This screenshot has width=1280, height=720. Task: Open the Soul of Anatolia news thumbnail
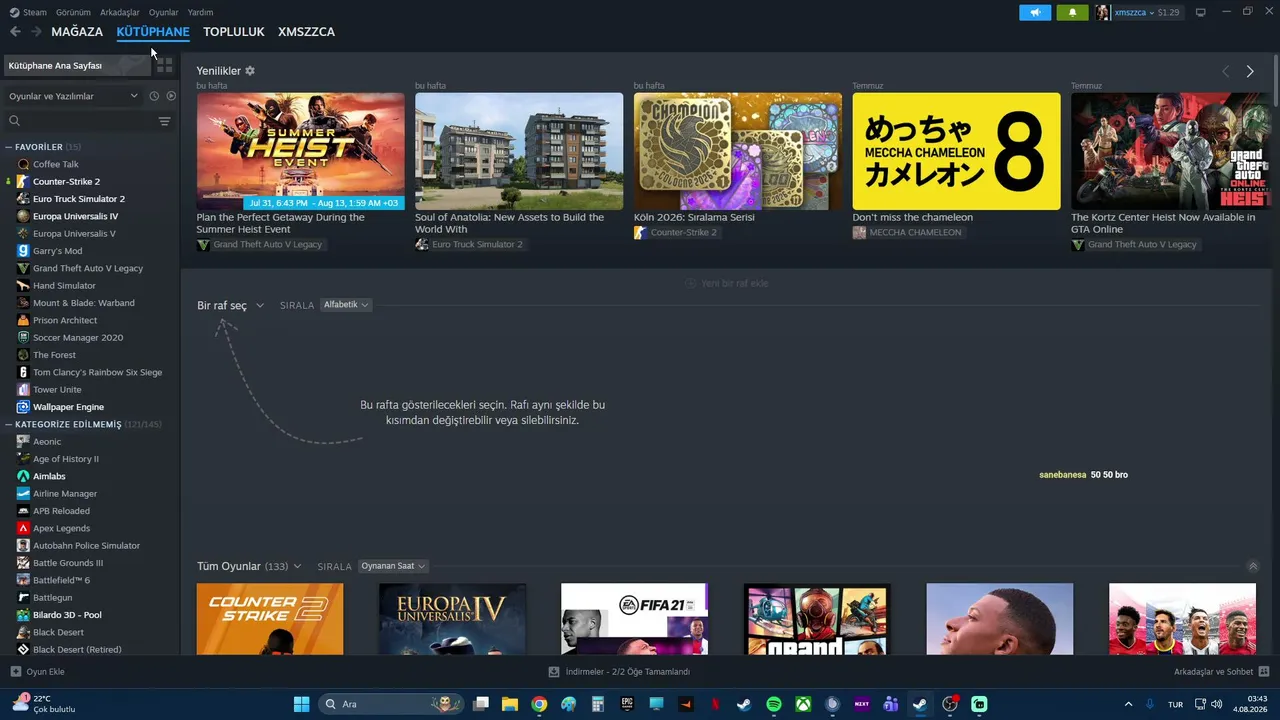[x=519, y=151]
